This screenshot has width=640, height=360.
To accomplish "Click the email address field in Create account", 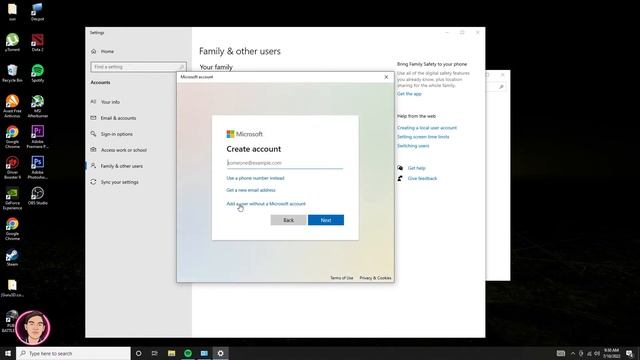I will pyautogui.click(x=284, y=163).
